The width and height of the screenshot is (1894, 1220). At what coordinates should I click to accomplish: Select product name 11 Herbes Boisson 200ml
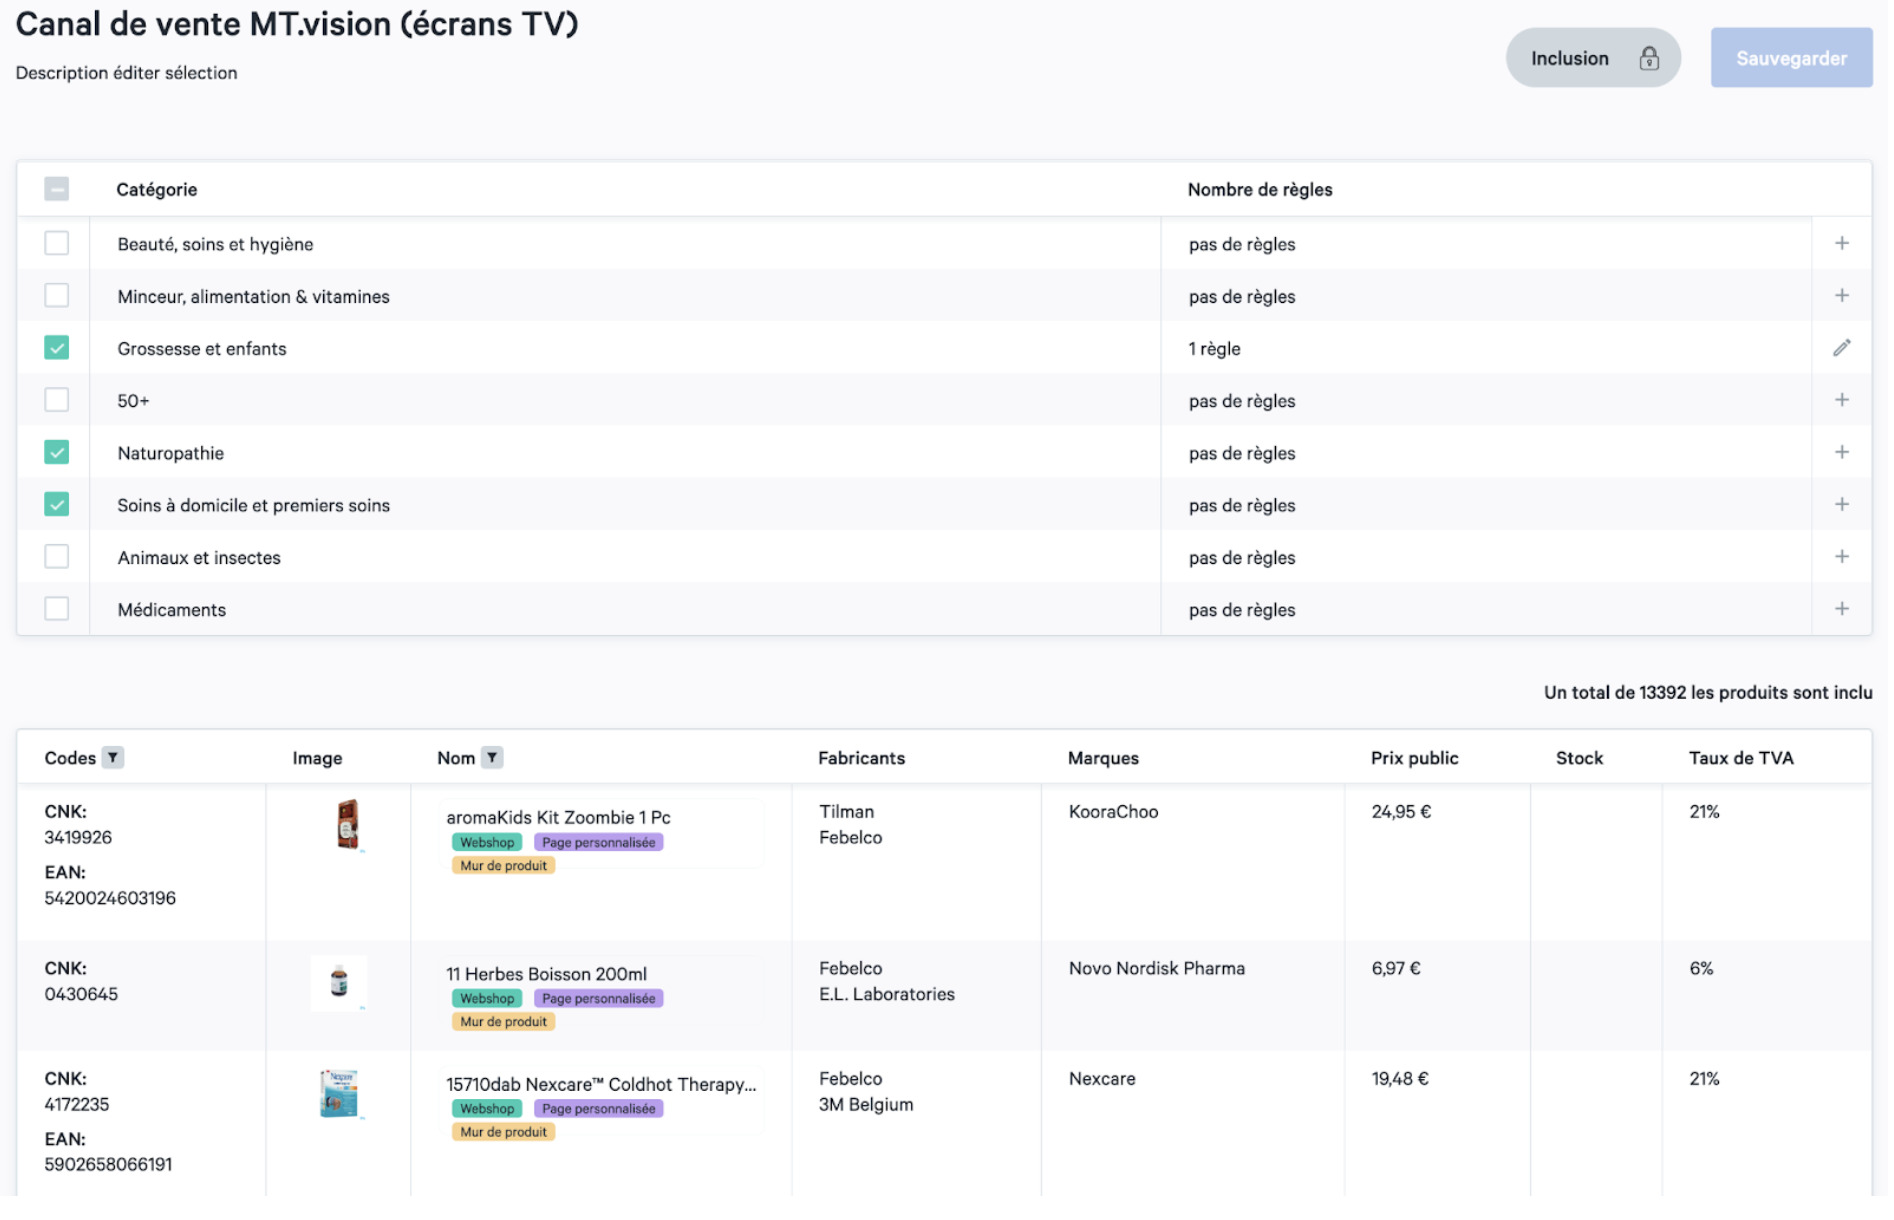point(546,973)
